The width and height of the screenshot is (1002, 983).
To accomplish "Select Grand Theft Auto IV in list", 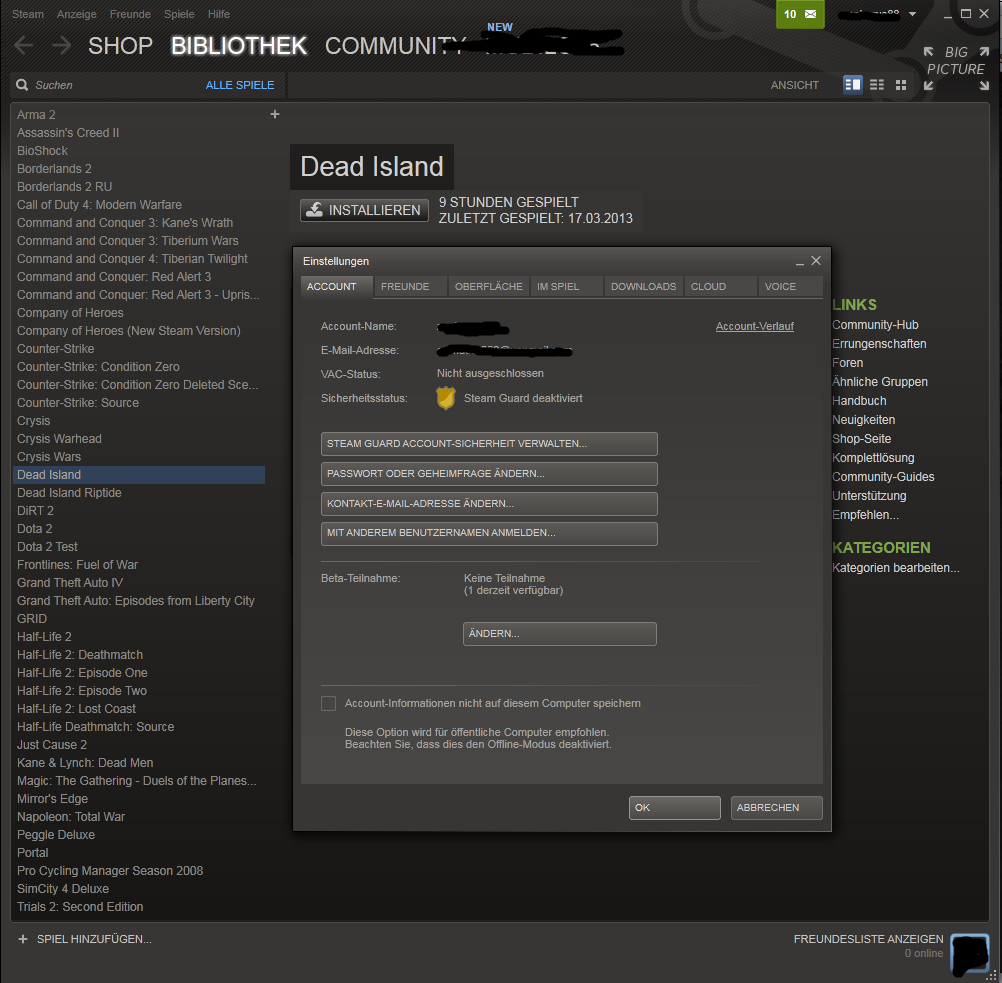I will pos(139,583).
